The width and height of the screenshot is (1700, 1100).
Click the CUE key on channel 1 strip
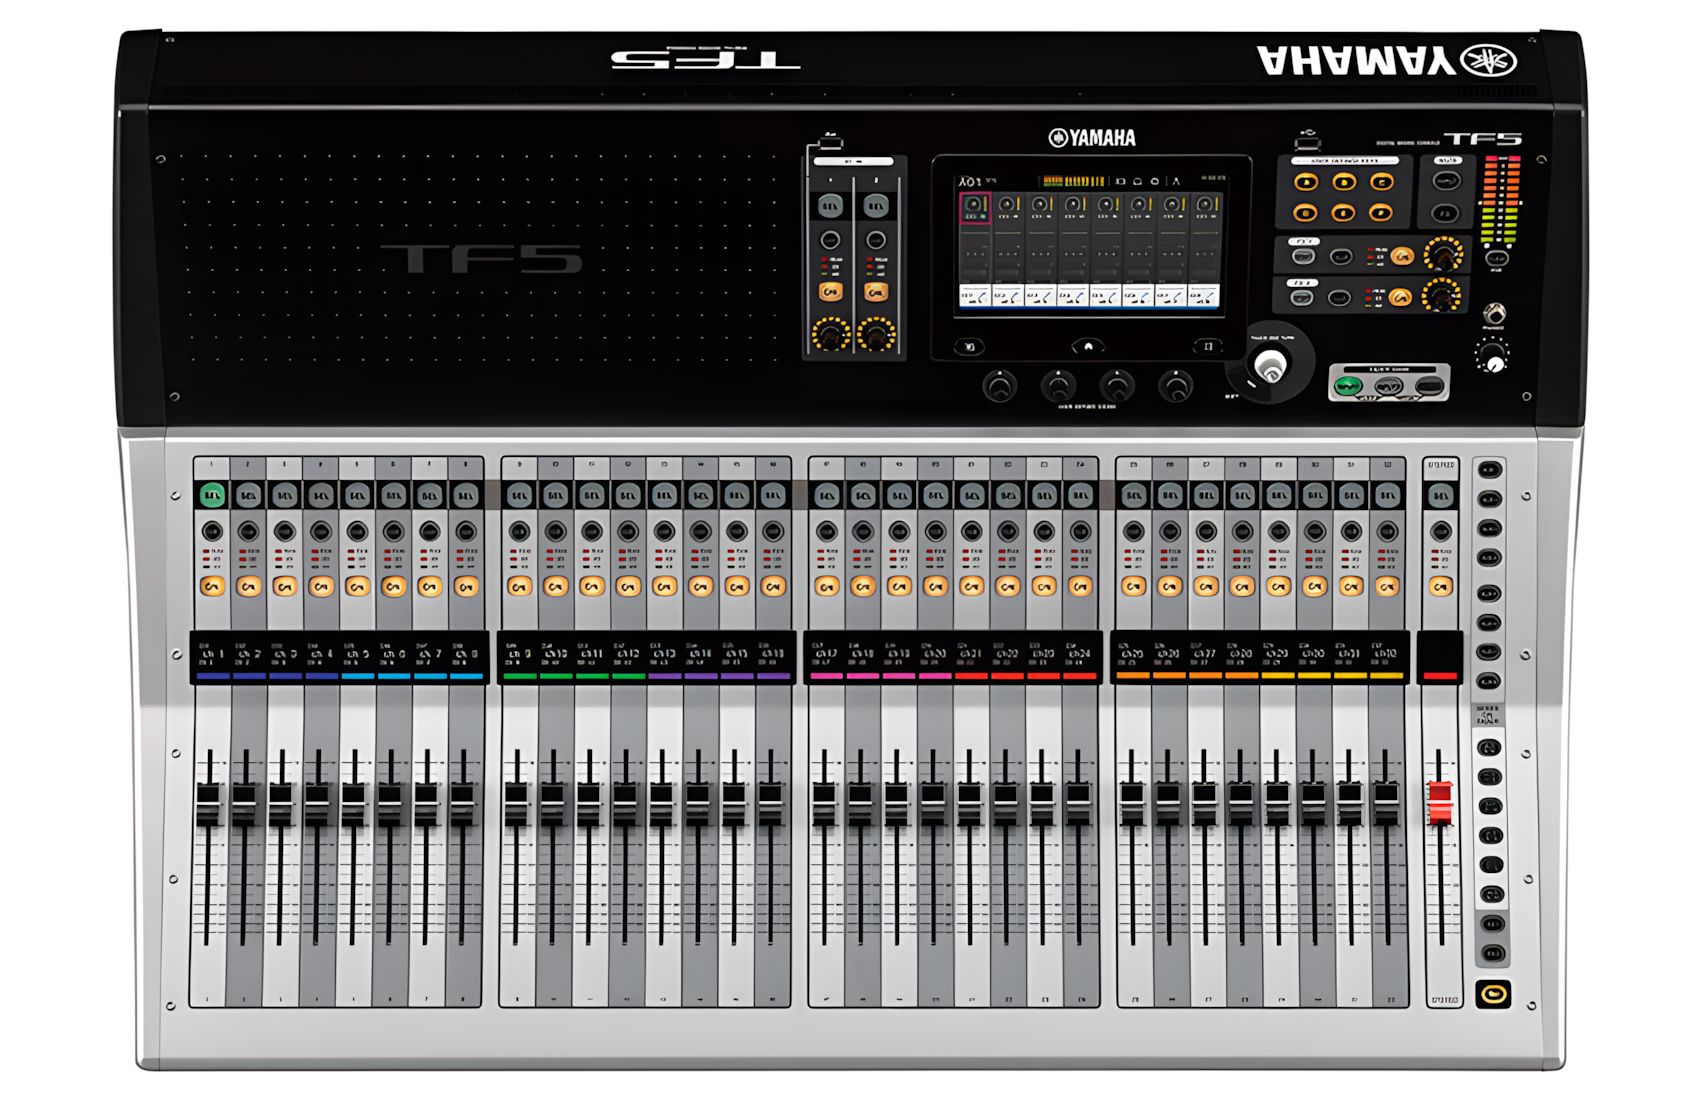212,531
